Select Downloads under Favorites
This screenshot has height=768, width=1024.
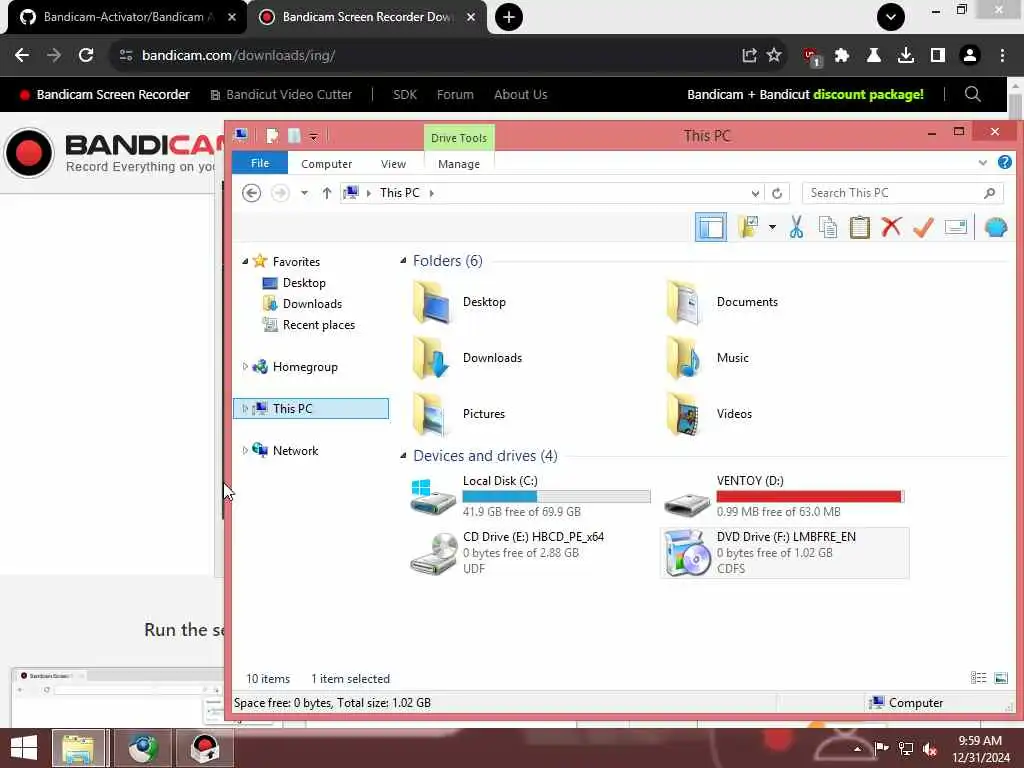(312, 304)
